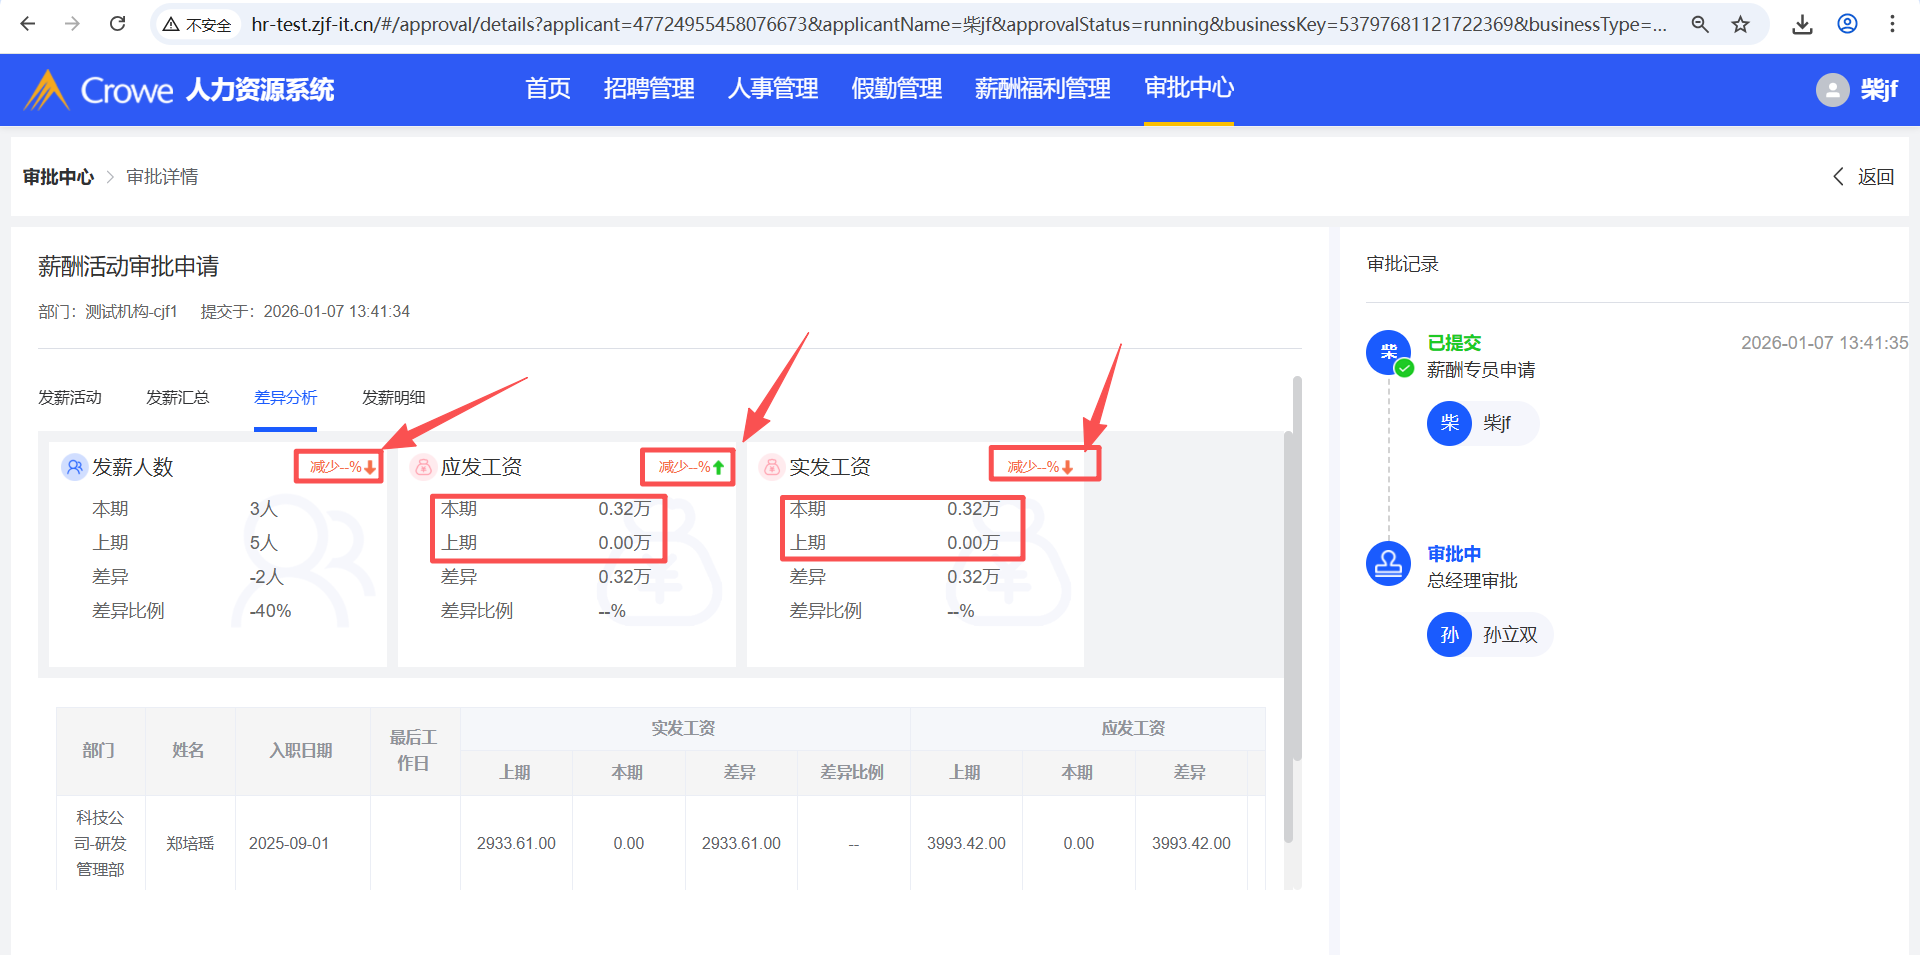Click the 2933.61.00 上期 cell
Screen dimensions: 1920x955
click(516, 843)
